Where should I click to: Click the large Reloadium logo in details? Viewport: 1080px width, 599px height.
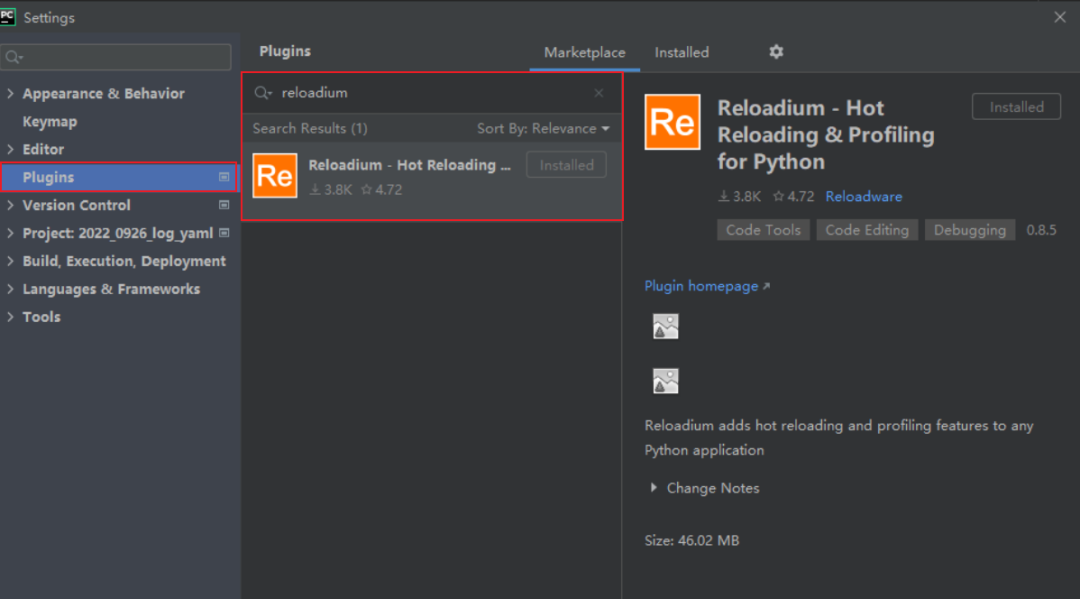tap(672, 122)
